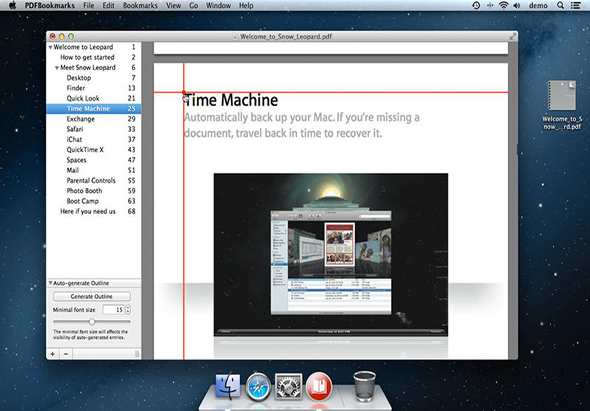Click the volume icon in menu bar
Screen dimensions: 590x411
point(517,5)
